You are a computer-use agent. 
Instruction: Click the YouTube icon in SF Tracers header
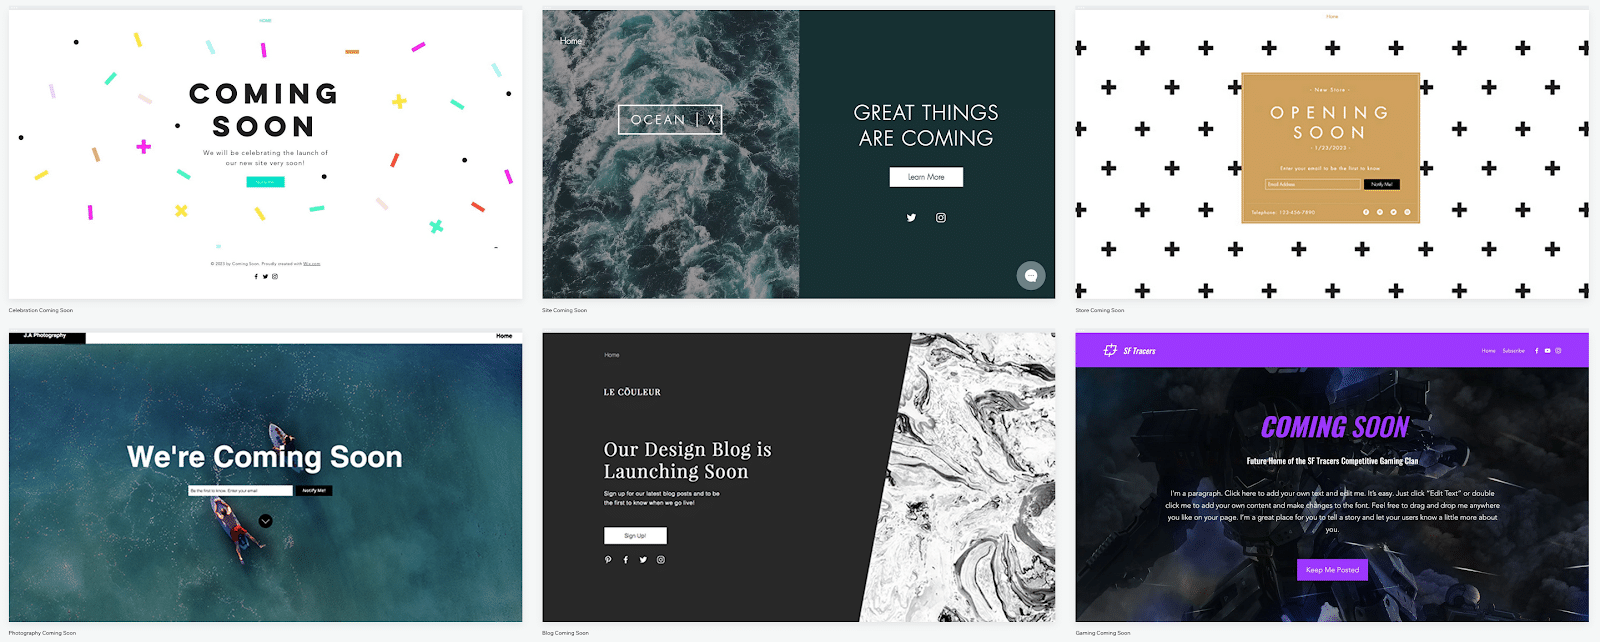click(x=1547, y=351)
